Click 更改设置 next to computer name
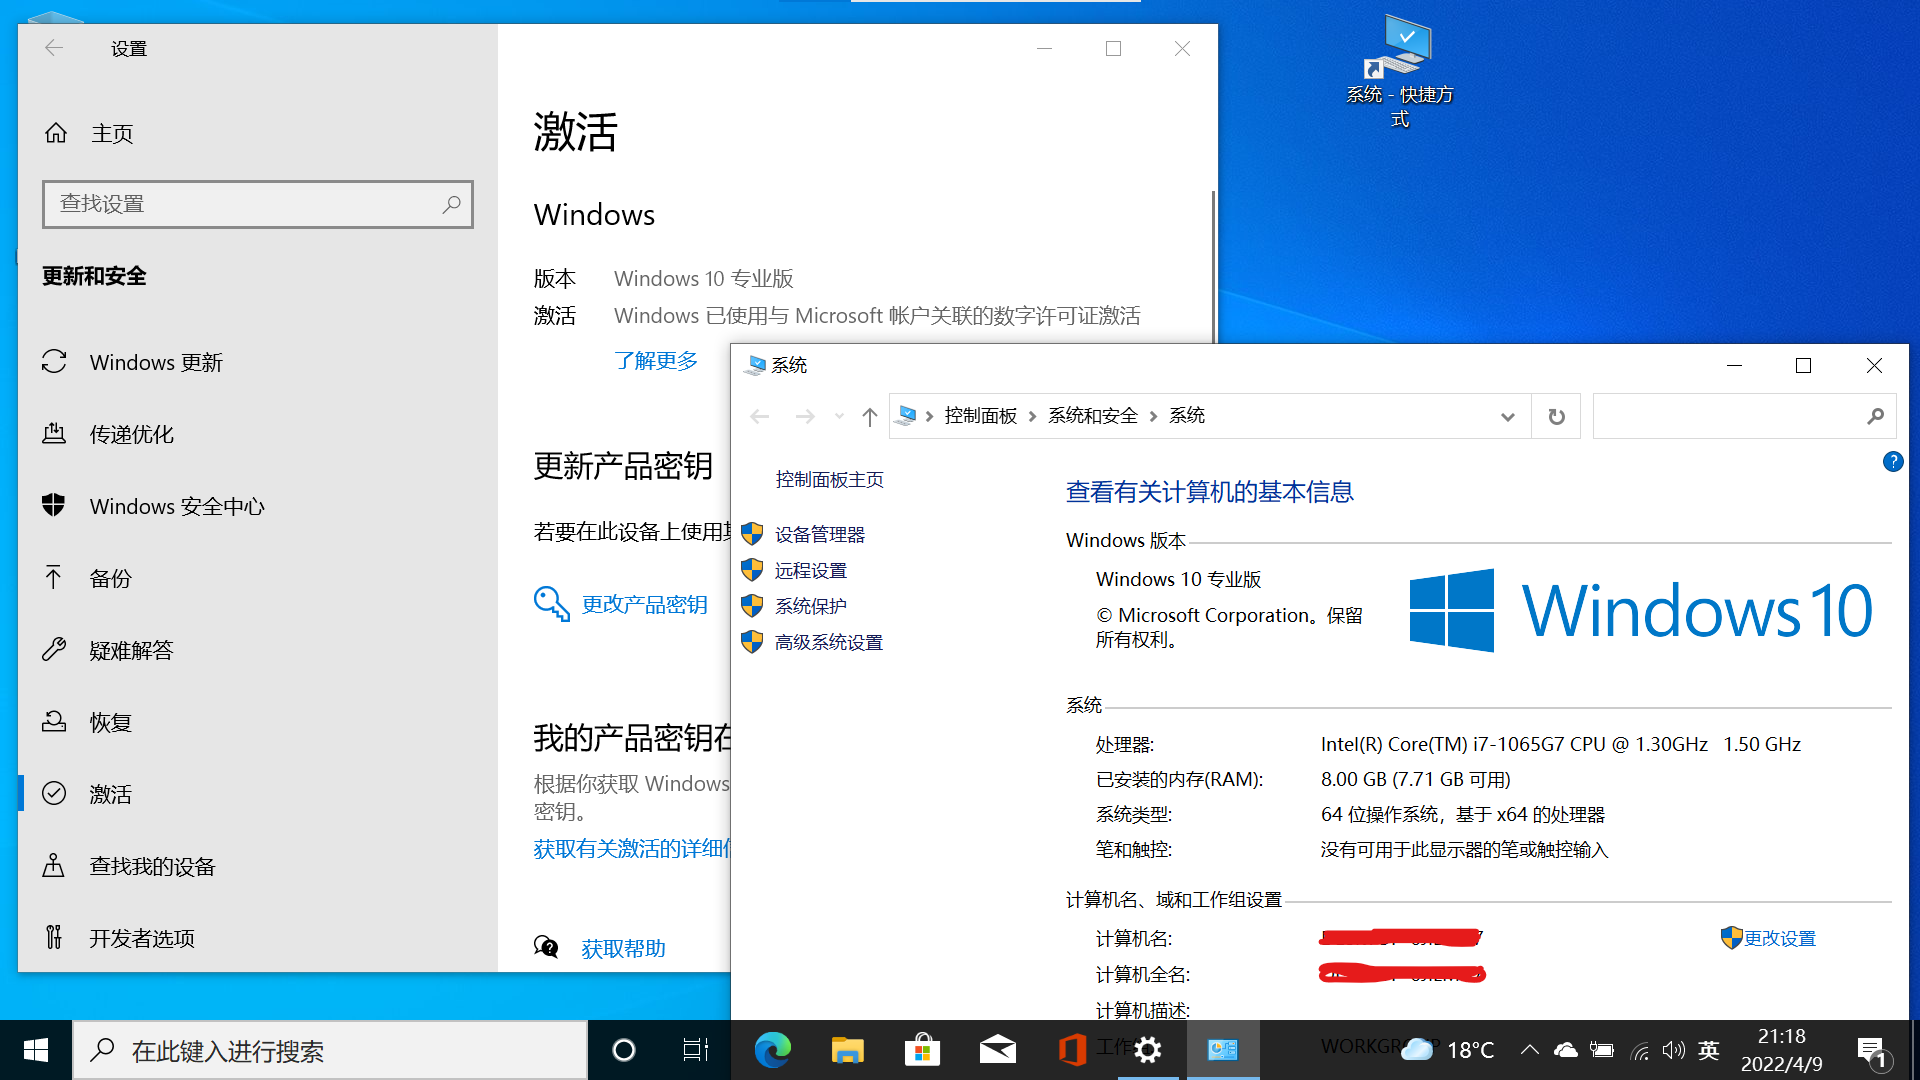This screenshot has height=1080, width=1920. [x=1779, y=938]
